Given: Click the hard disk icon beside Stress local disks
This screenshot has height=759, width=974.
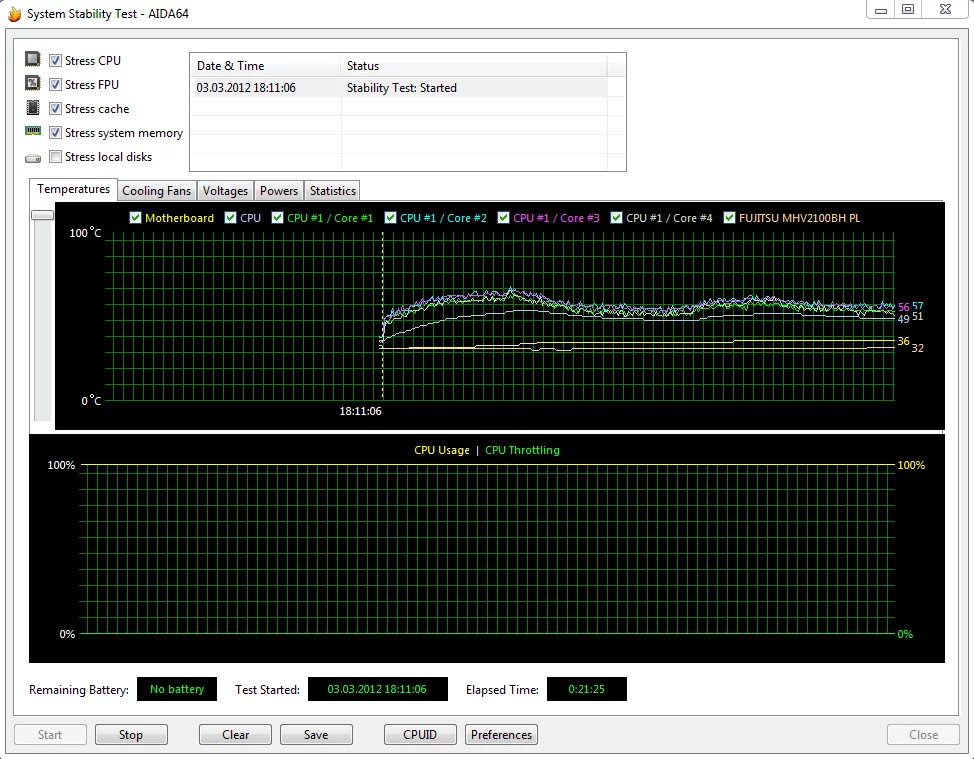Looking at the screenshot, I should coord(33,157).
